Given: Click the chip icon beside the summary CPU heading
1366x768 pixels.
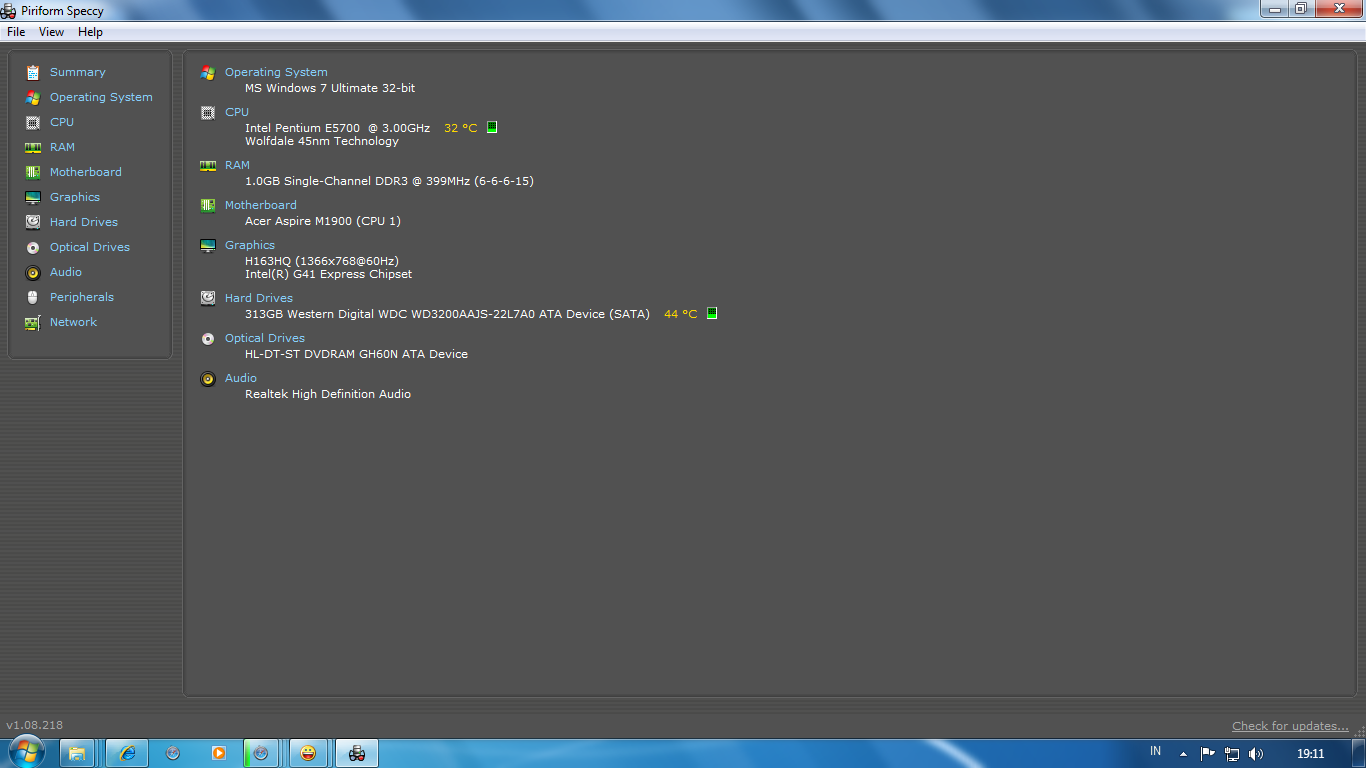Looking at the screenshot, I should pos(208,113).
